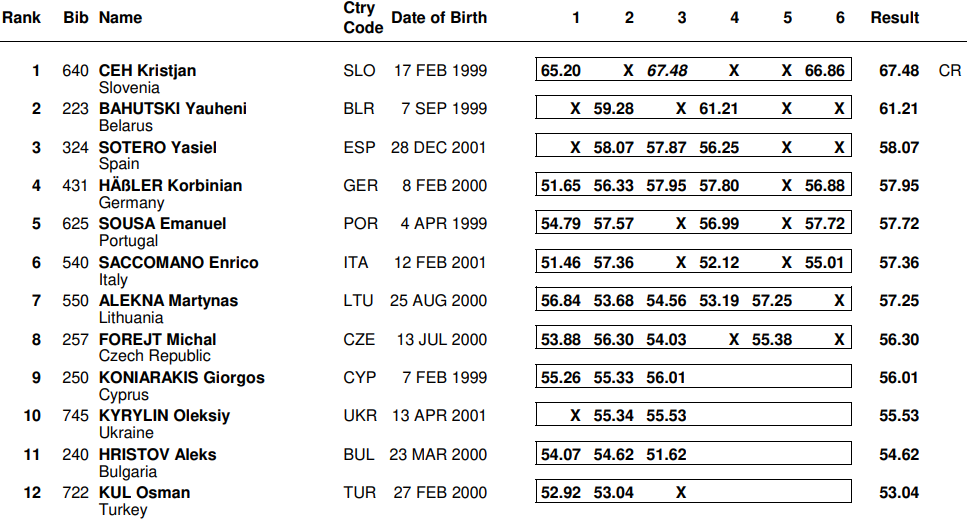The image size is (967, 520).
Task: Click BAHUTSKI Yauheni's name
Action: 172,108
